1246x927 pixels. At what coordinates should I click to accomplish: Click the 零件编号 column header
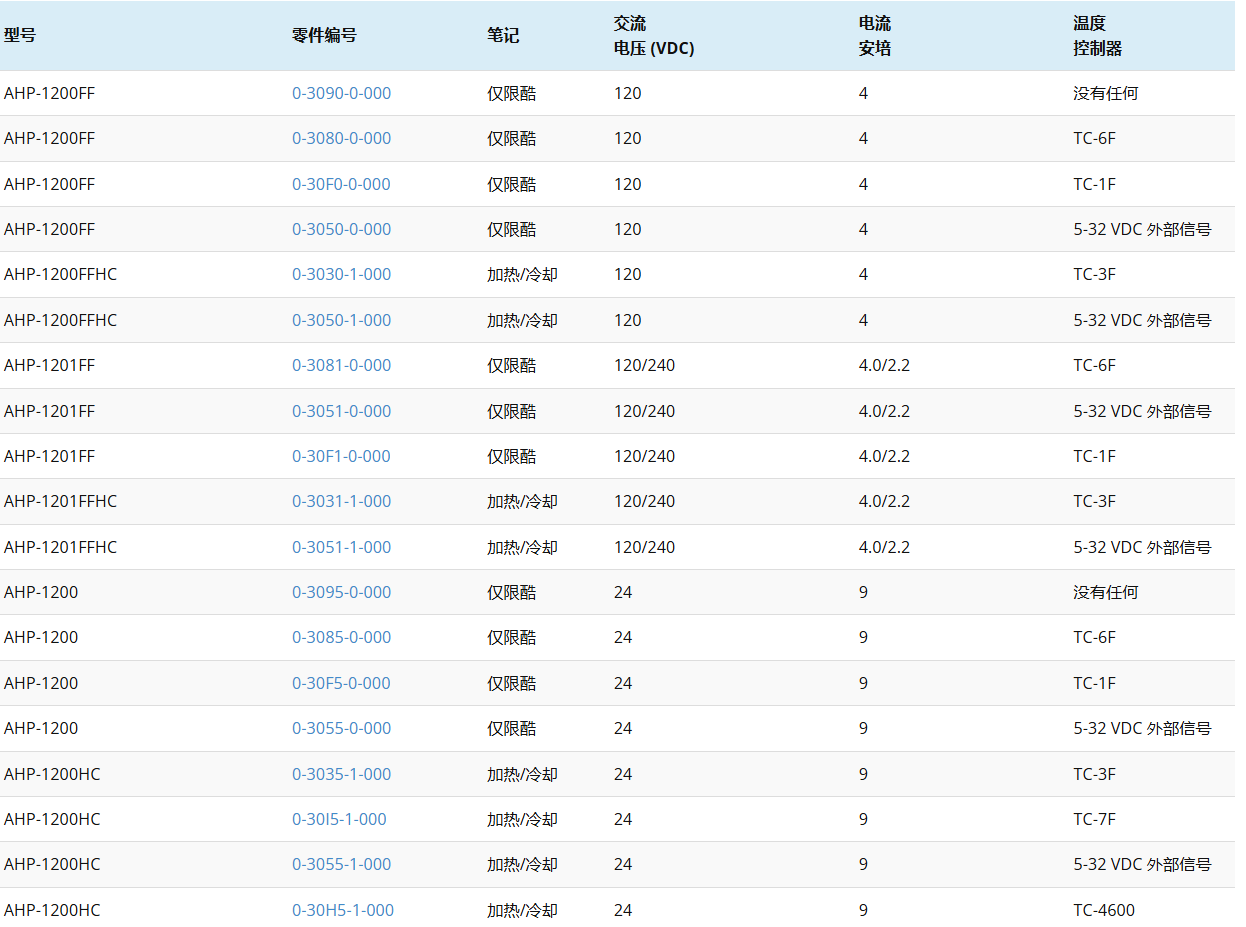[x=324, y=35]
